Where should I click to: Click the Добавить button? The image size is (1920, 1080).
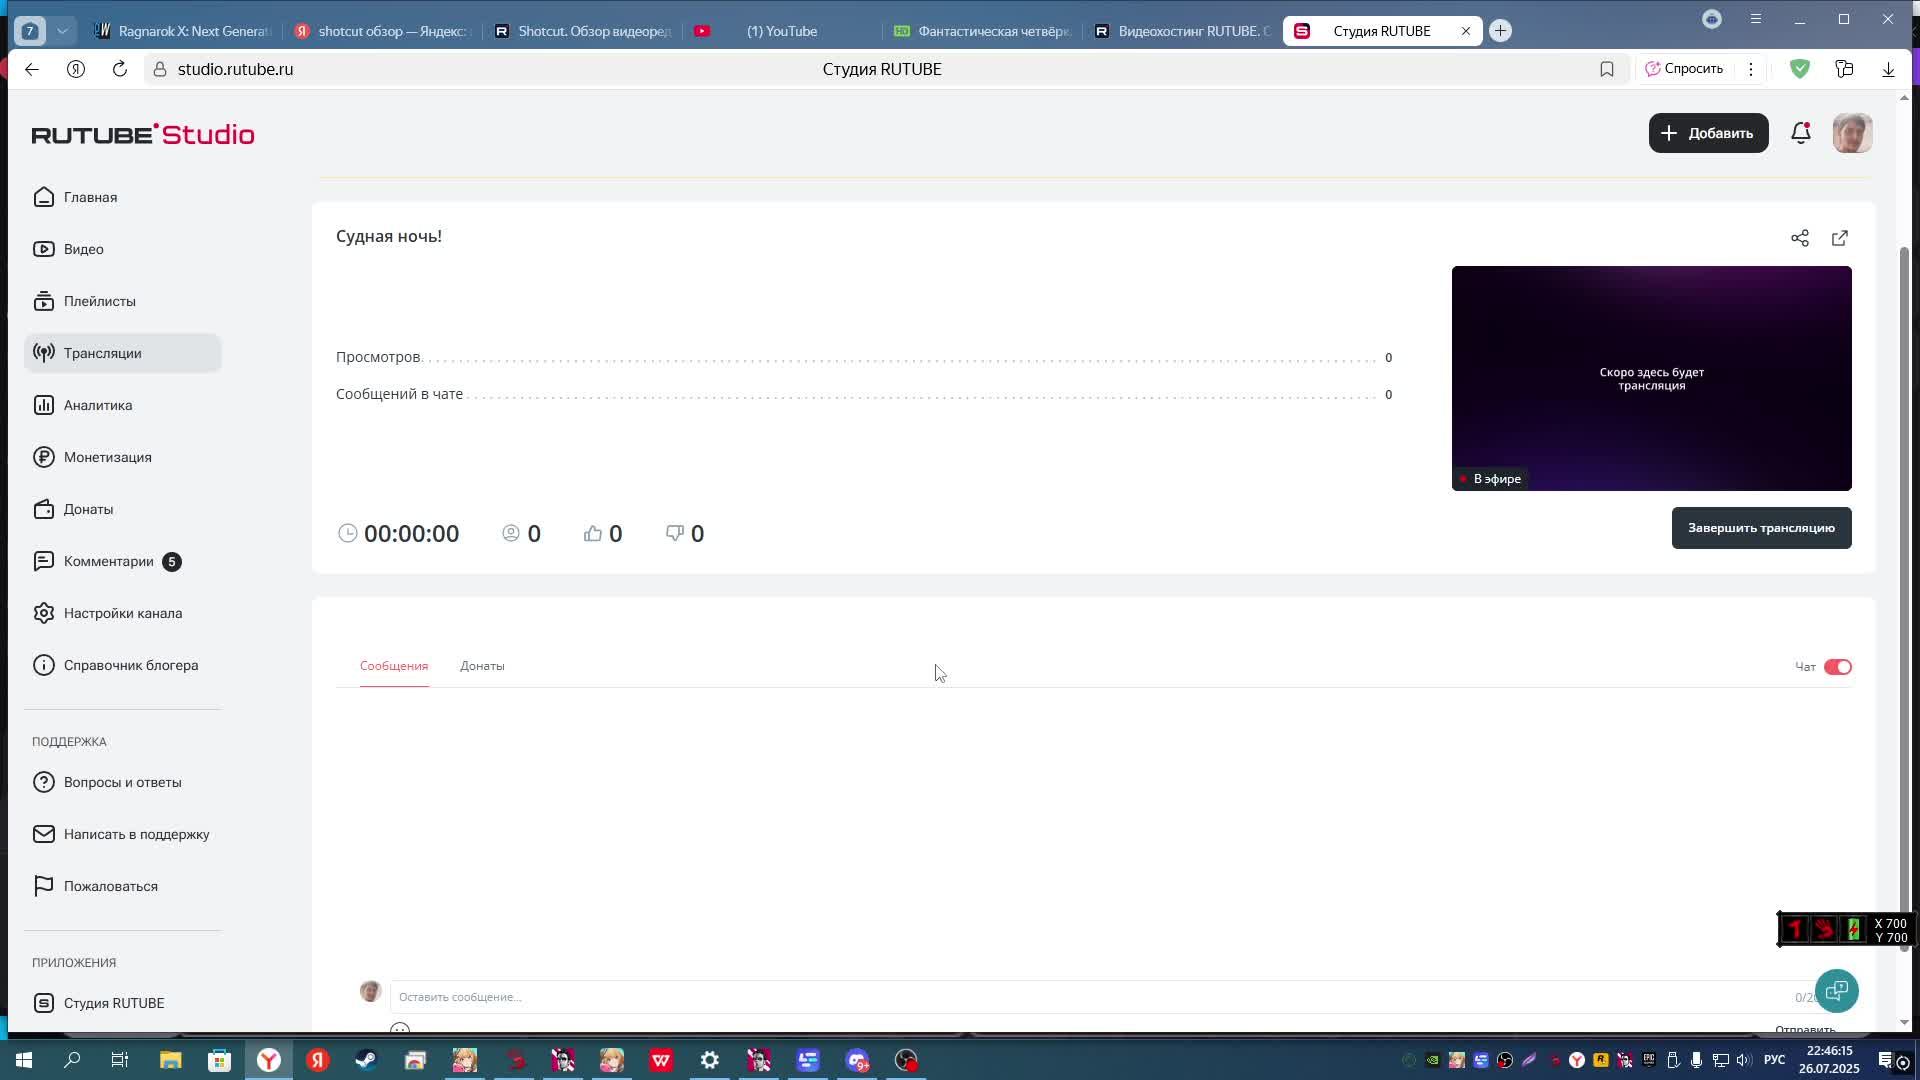(x=1707, y=133)
